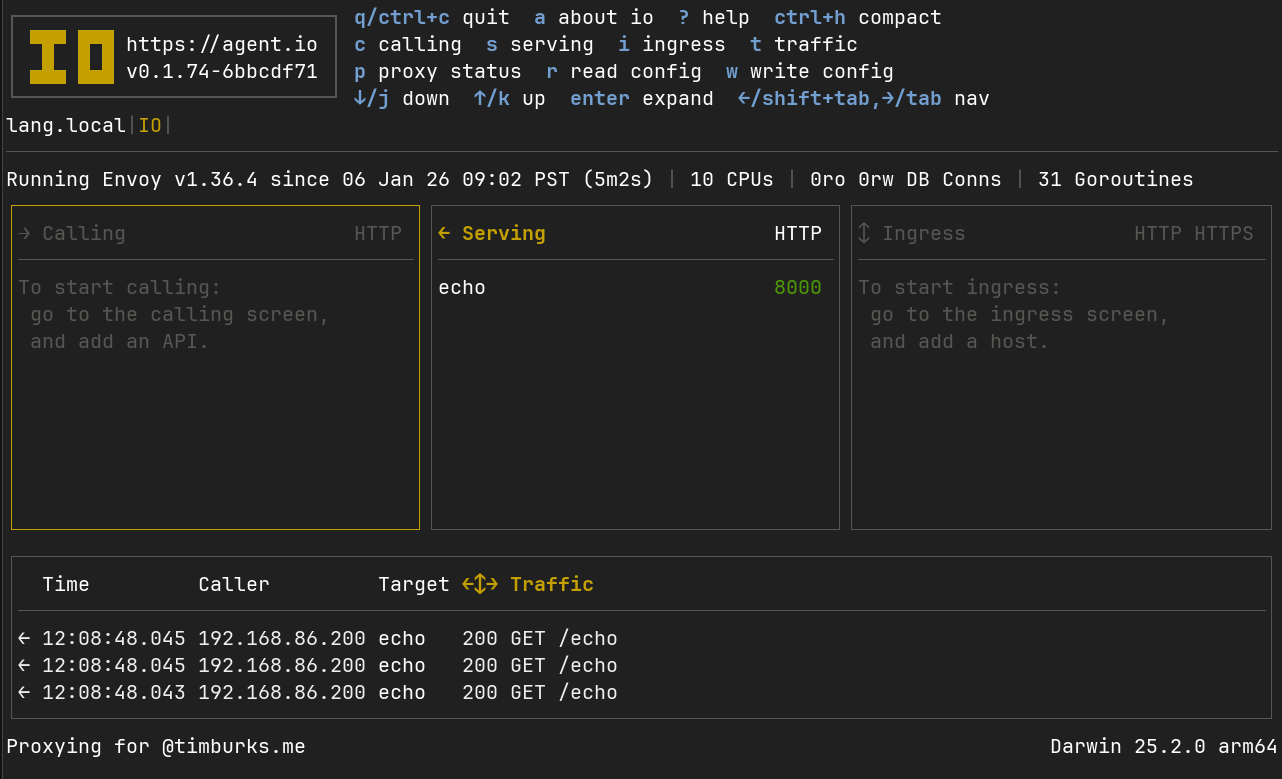Expand the echo service in Serving panel
The height and width of the screenshot is (779, 1282).
pos(461,287)
